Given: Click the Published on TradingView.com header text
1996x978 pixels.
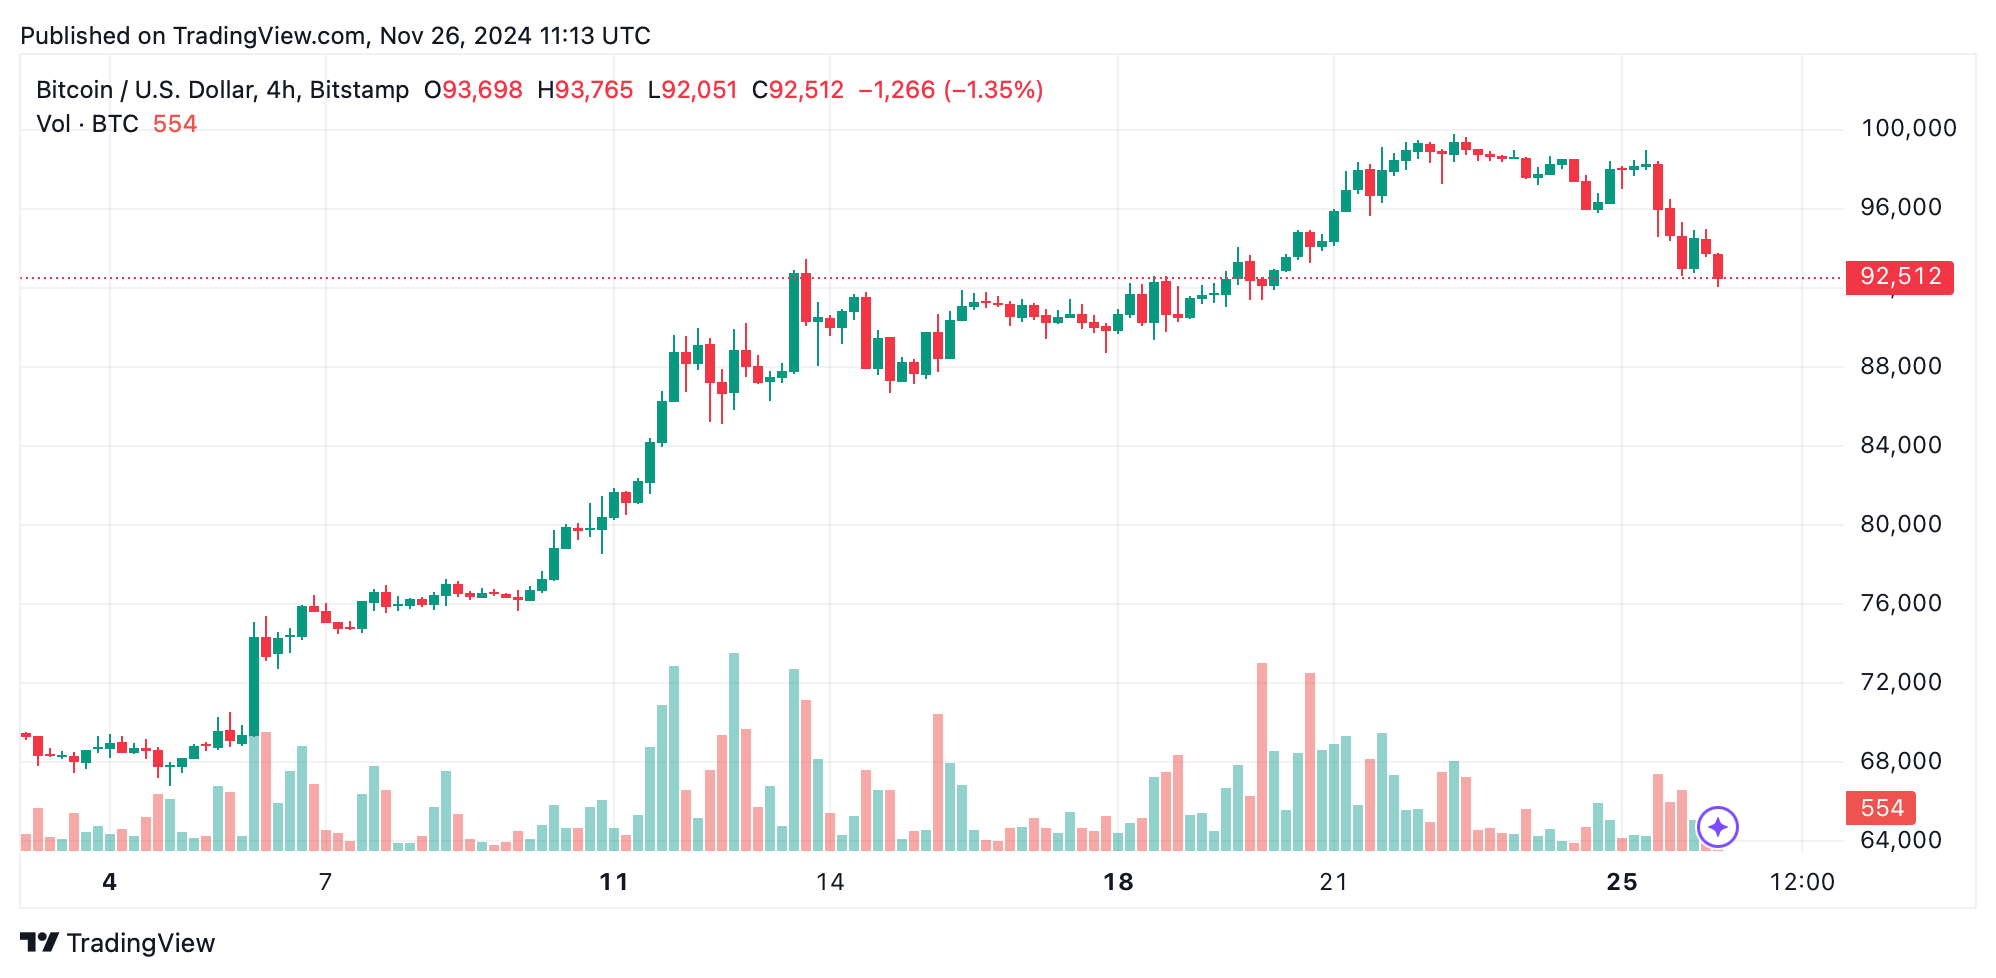Looking at the screenshot, I should pyautogui.click(x=335, y=36).
